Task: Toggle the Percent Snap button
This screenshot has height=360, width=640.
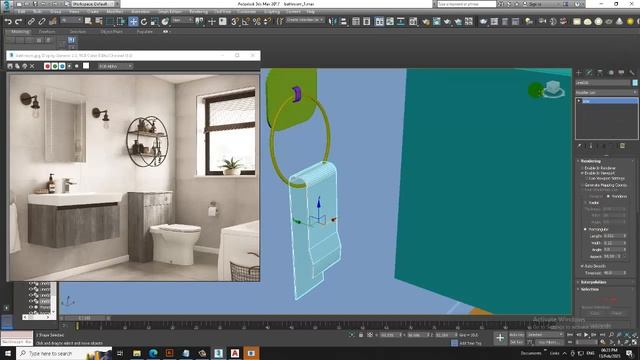Action: click(x=257, y=21)
